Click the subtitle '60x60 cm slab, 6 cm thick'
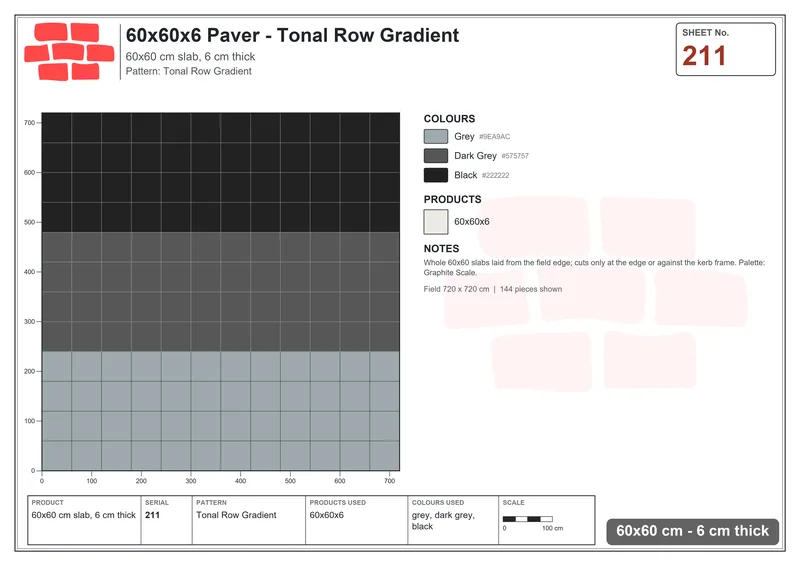 click(190, 57)
